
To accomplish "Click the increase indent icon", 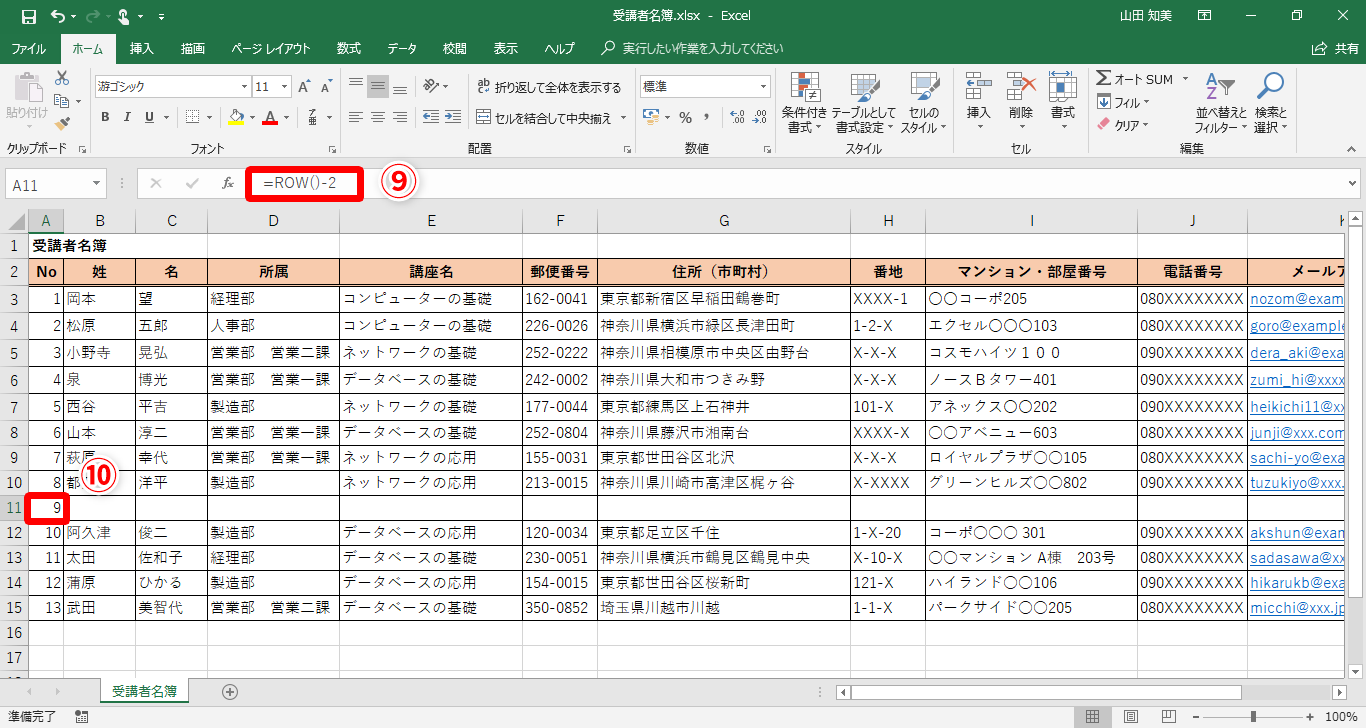I will coord(455,117).
